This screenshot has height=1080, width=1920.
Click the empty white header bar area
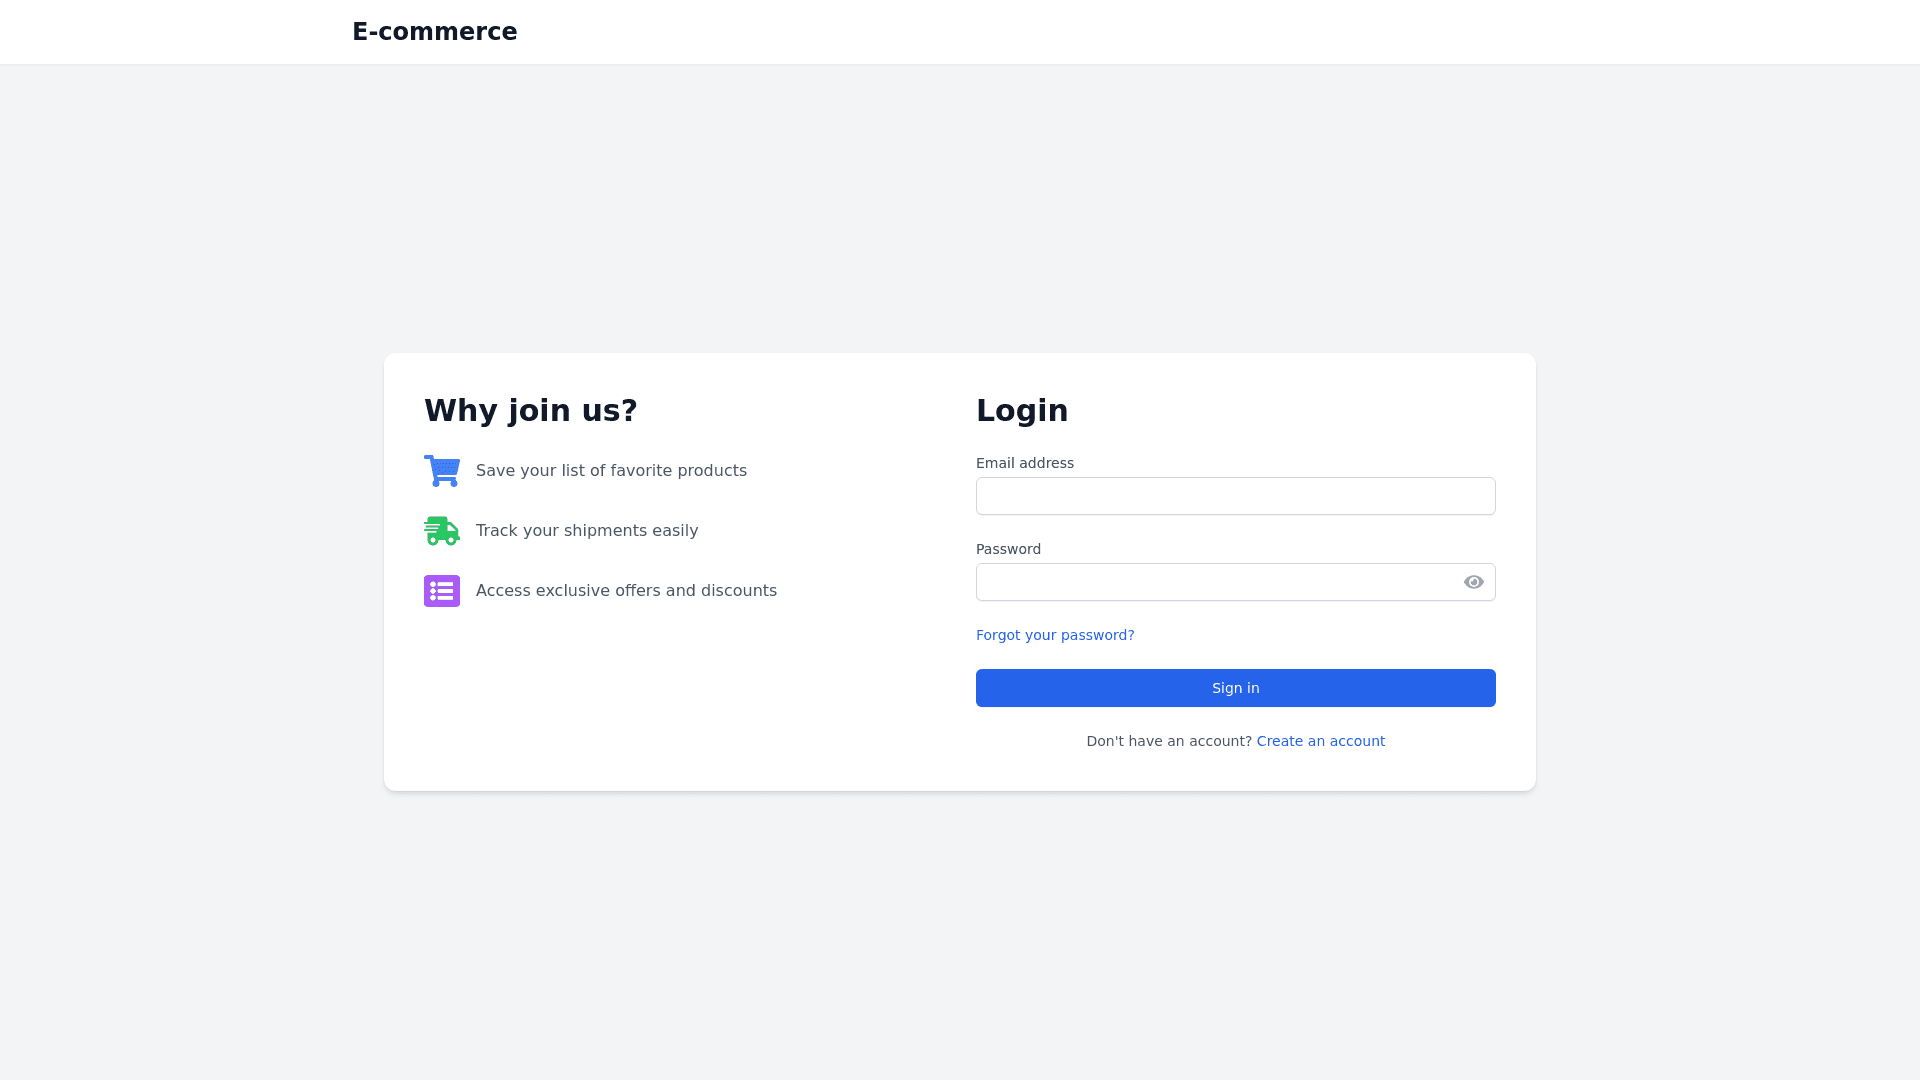coord(1200,32)
